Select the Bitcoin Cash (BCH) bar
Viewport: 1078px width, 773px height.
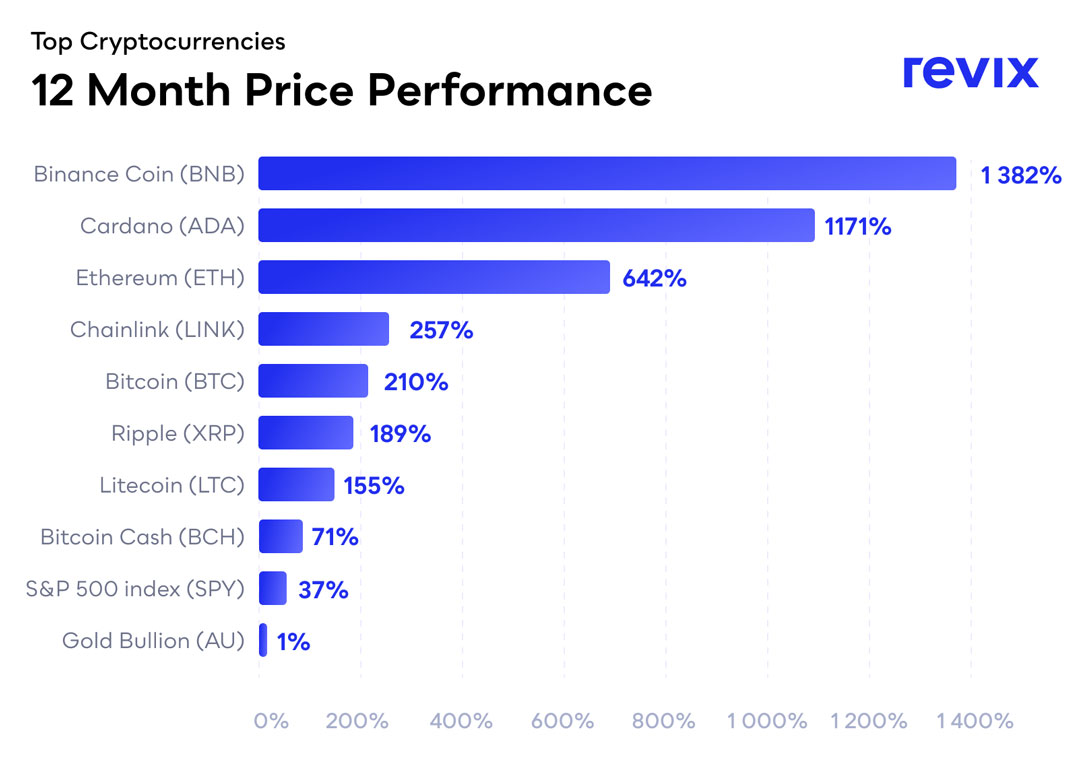280,537
